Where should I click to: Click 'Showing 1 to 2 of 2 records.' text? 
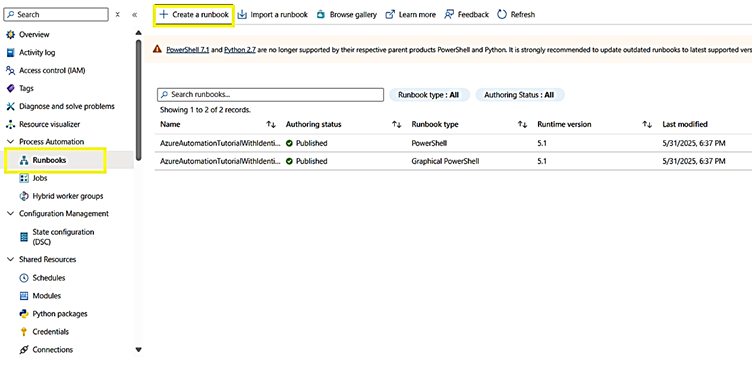pyautogui.click(x=205, y=110)
